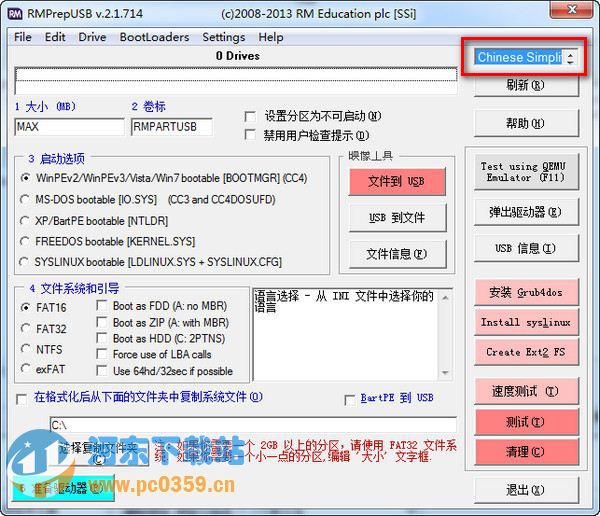The height and width of the screenshot is (516, 600).
Task: Click the 安装 Grub4dos button
Action: [x=526, y=292]
